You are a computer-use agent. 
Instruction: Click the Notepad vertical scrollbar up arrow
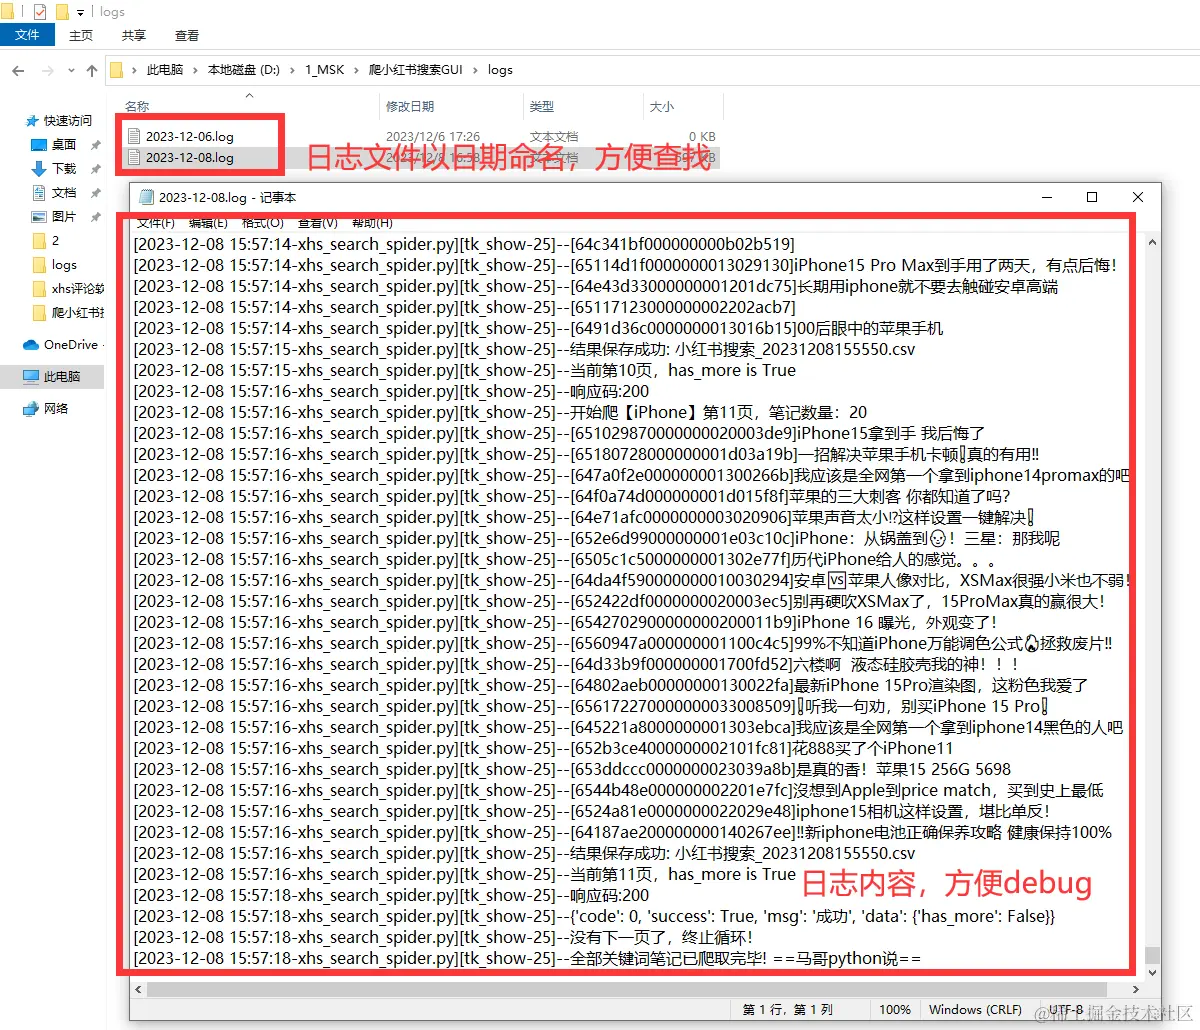click(1152, 242)
